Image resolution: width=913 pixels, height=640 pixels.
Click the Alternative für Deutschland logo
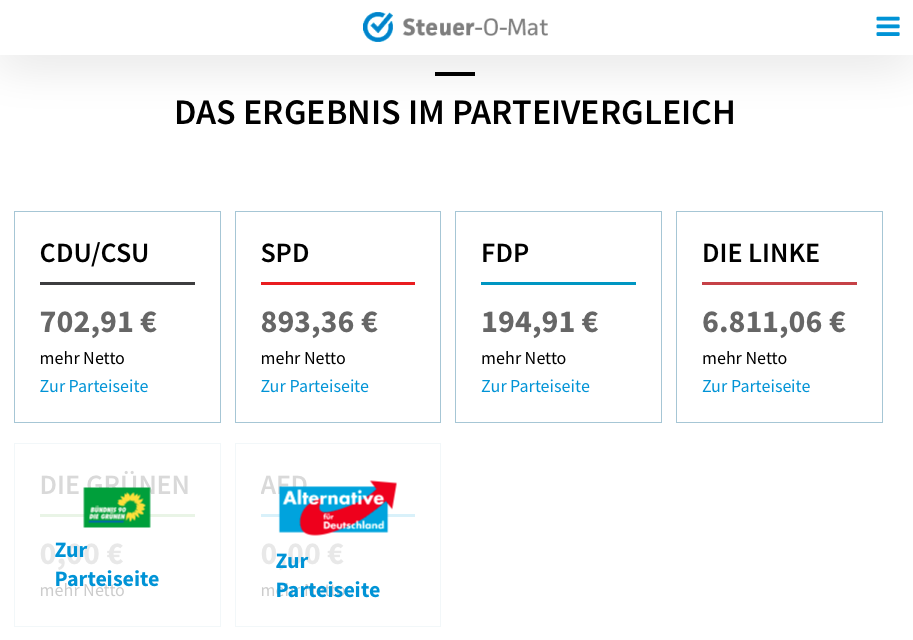(x=337, y=508)
